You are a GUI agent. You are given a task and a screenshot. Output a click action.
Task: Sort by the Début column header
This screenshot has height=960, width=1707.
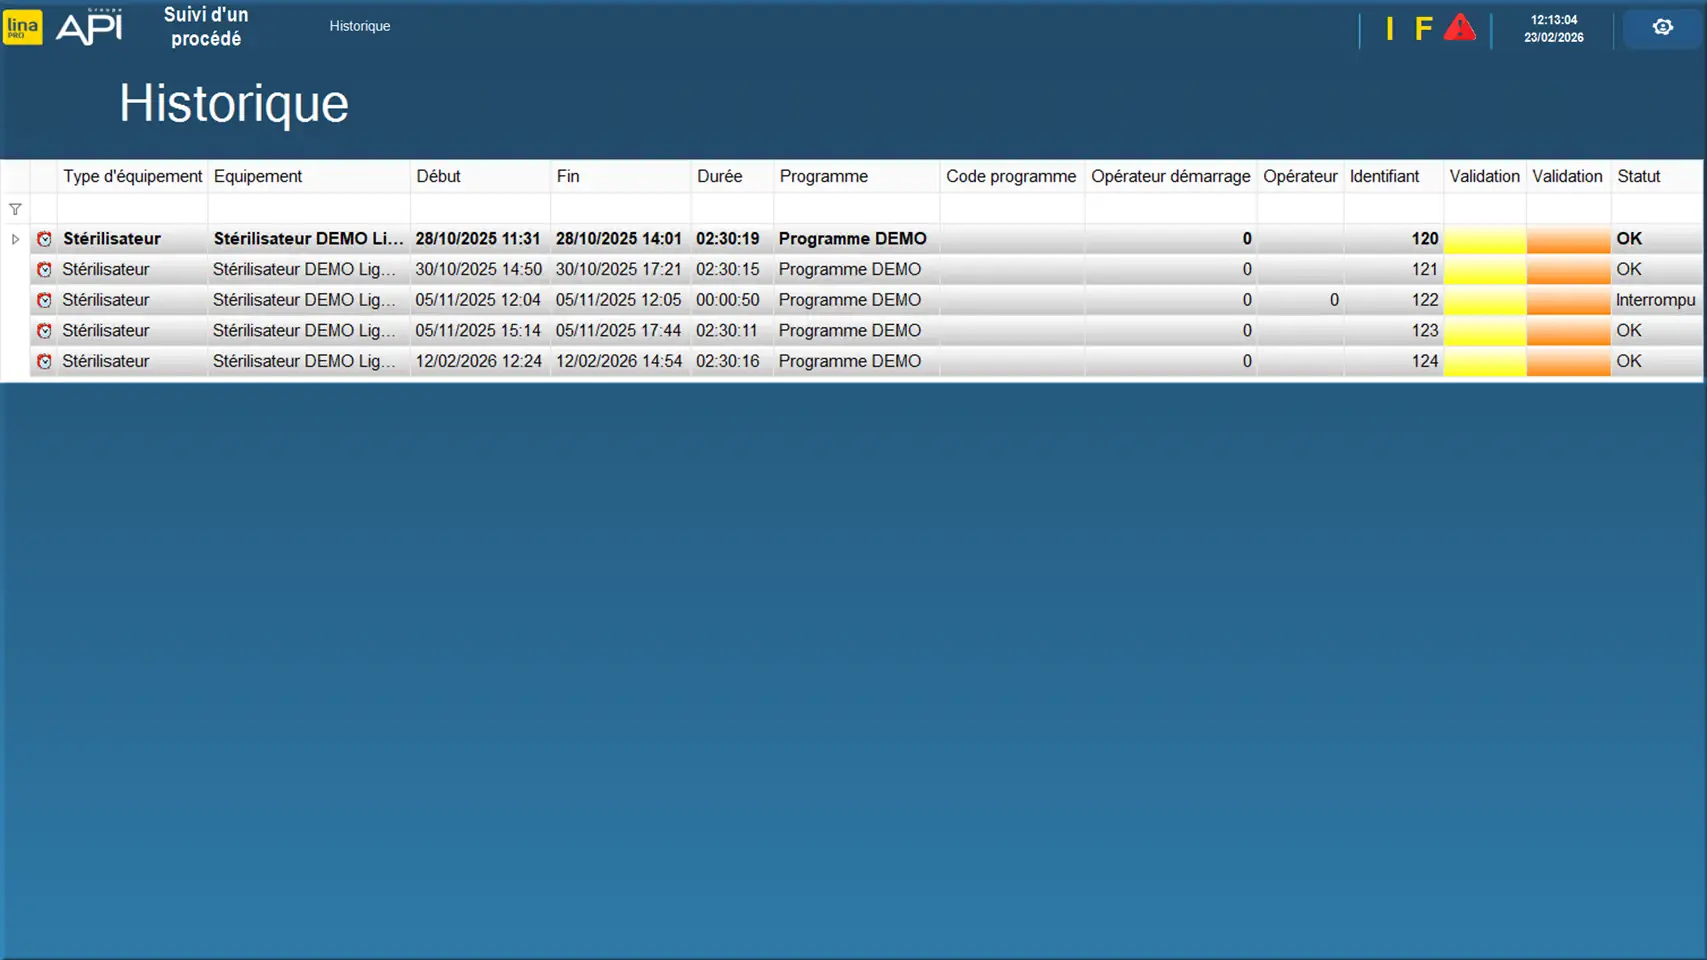click(x=438, y=176)
